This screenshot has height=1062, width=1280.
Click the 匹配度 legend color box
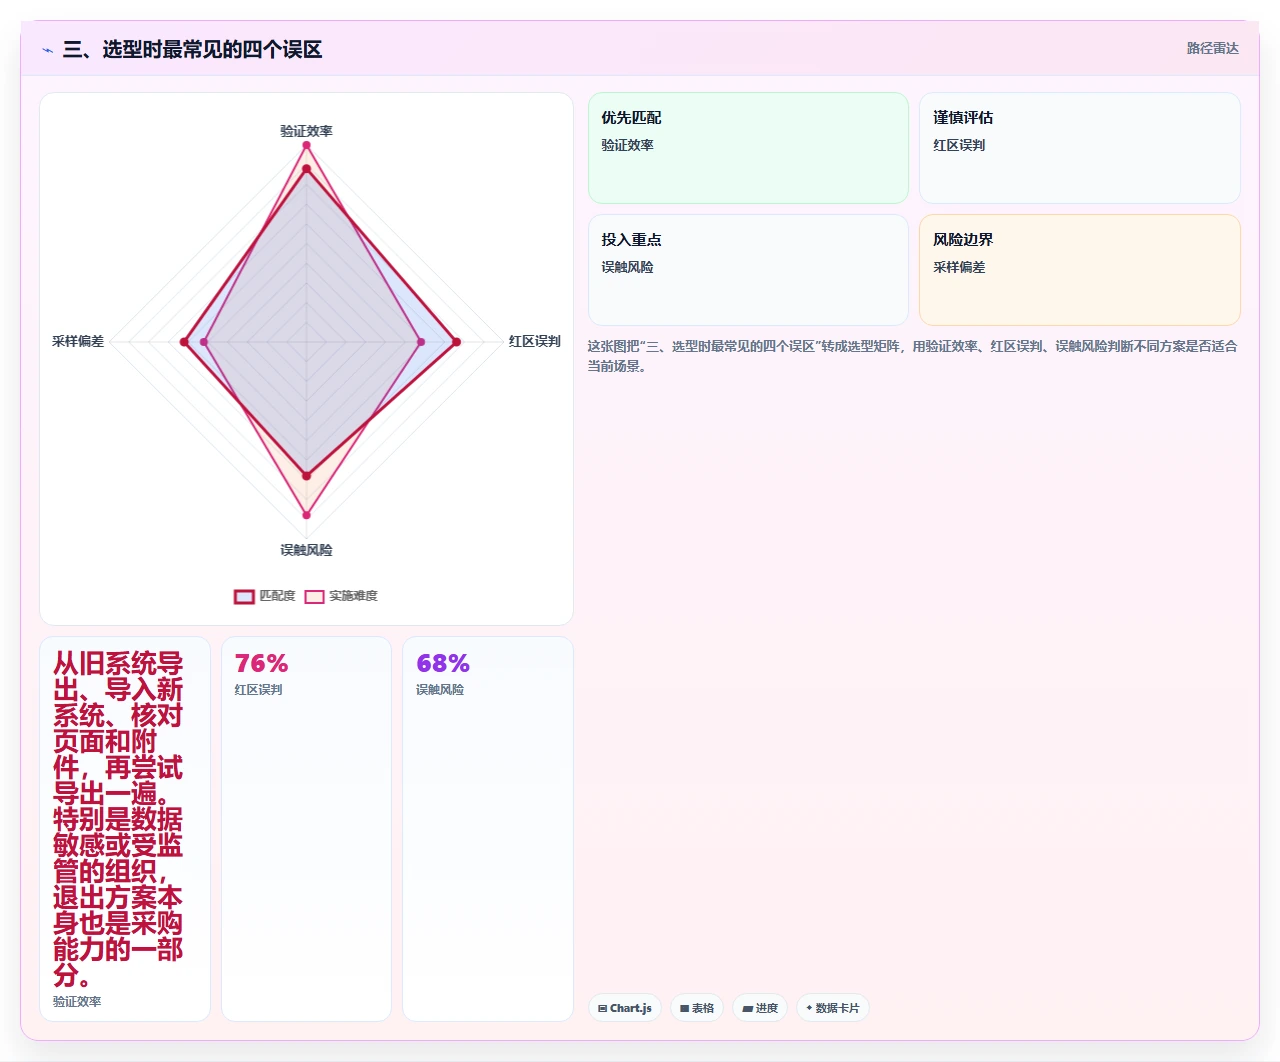(x=244, y=597)
